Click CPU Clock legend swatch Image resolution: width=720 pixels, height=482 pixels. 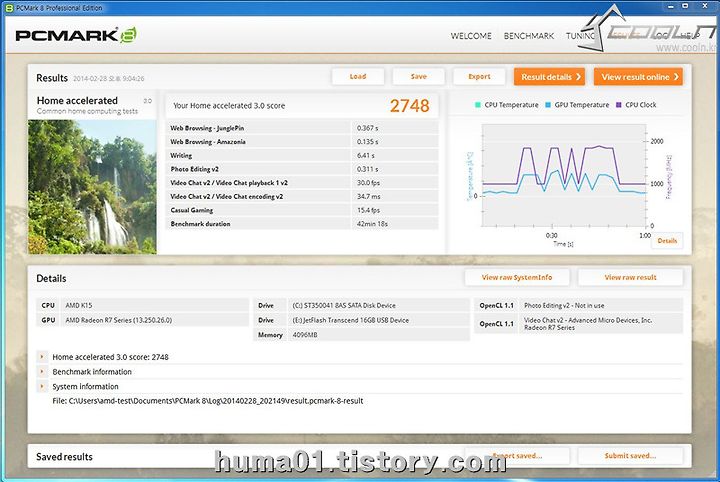point(619,105)
